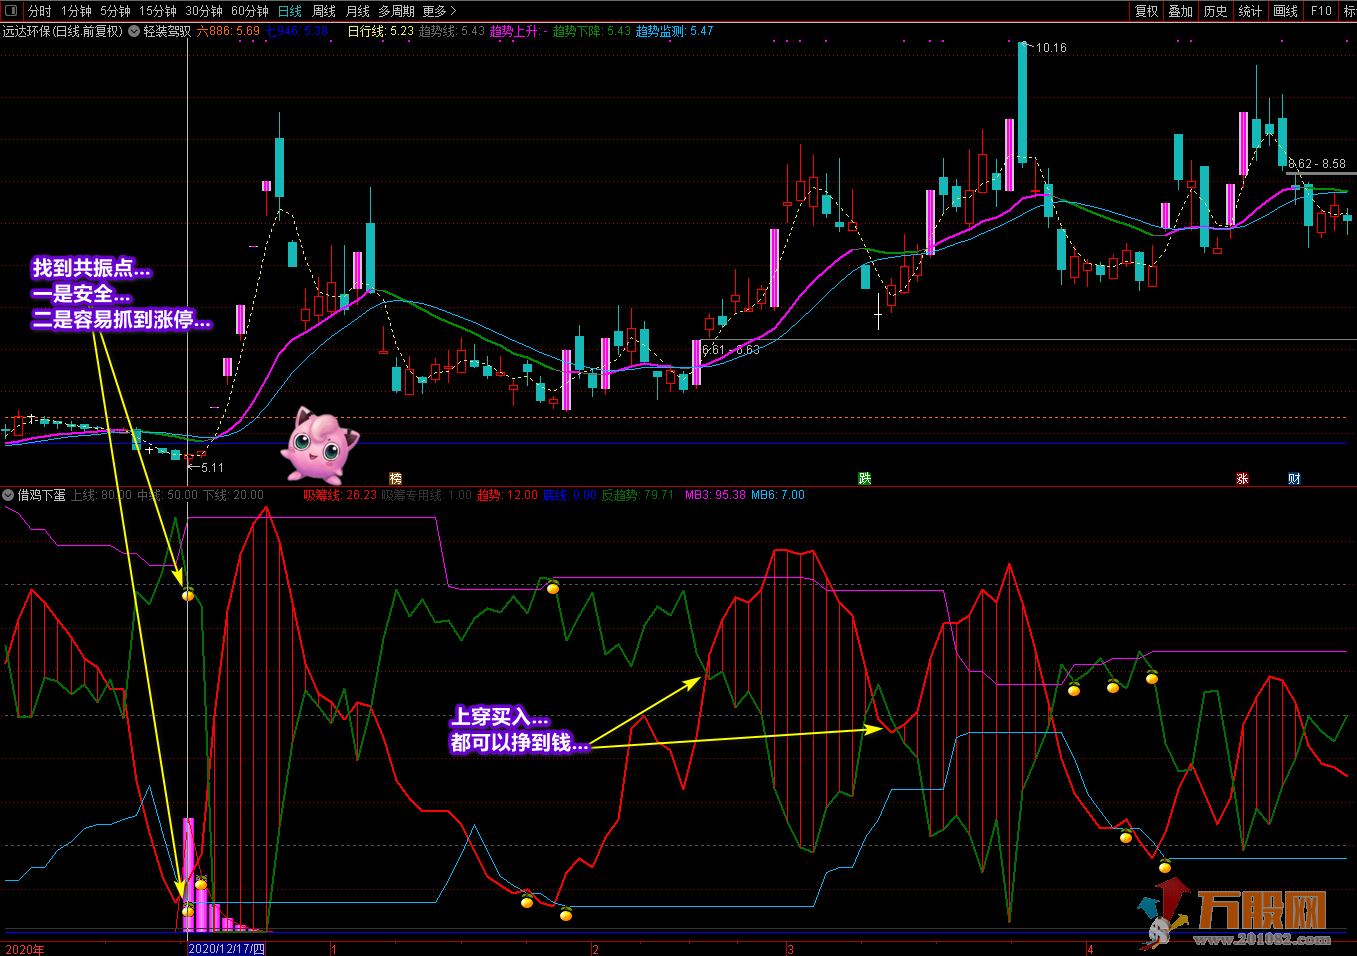
Task: Click the pink Jigglypuff sticker on chart
Action: pyautogui.click(x=319, y=445)
